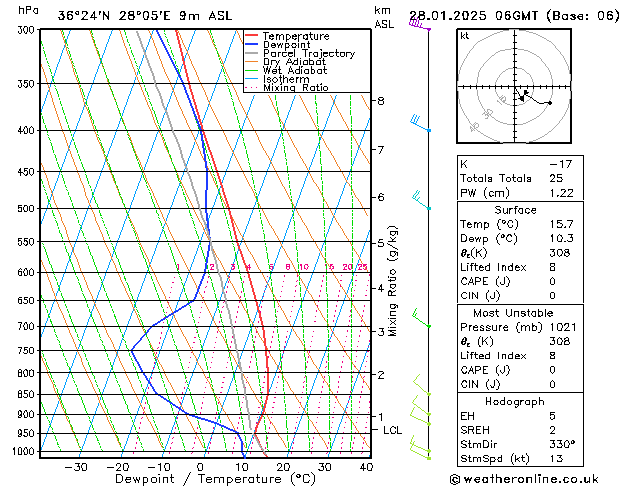Click the red Temperature legend line
629x486 pixels.
click(x=251, y=36)
